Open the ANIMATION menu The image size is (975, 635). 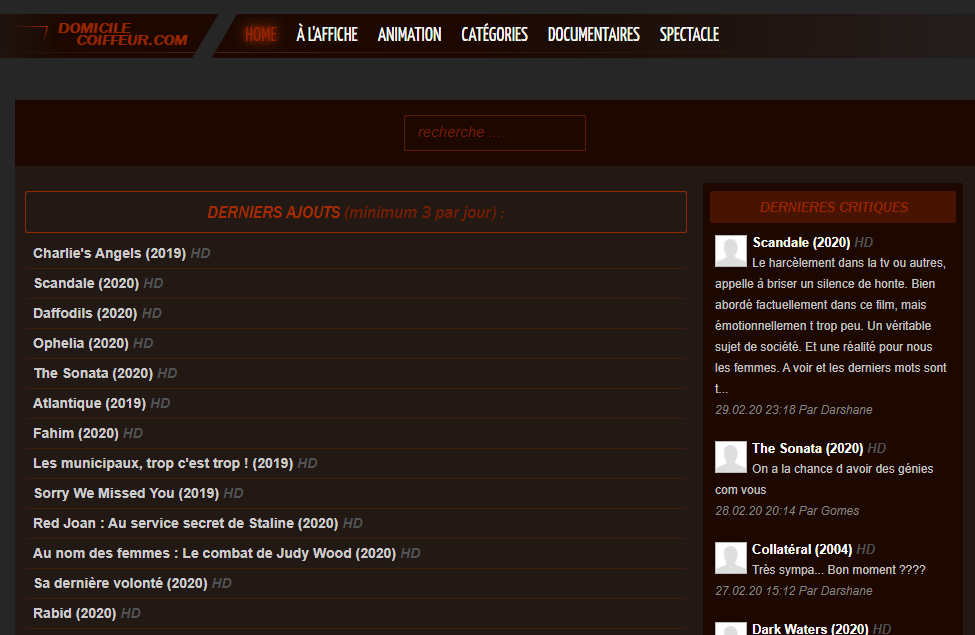coord(409,34)
